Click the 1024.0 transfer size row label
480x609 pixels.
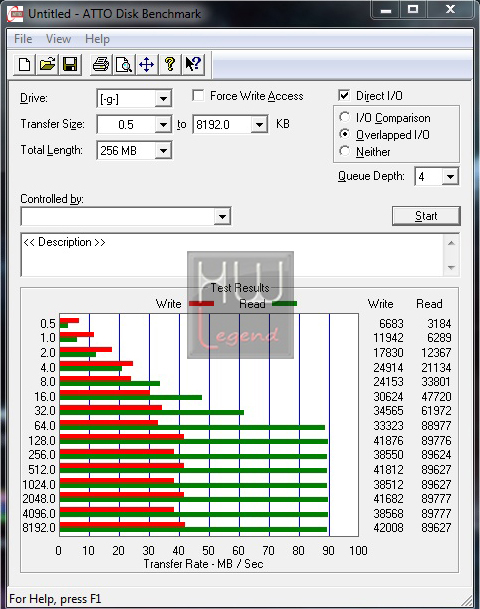39,485
